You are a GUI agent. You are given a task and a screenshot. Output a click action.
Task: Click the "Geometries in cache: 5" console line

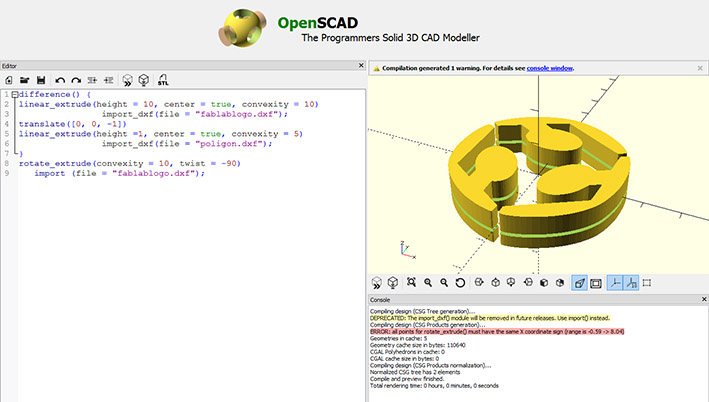point(398,338)
